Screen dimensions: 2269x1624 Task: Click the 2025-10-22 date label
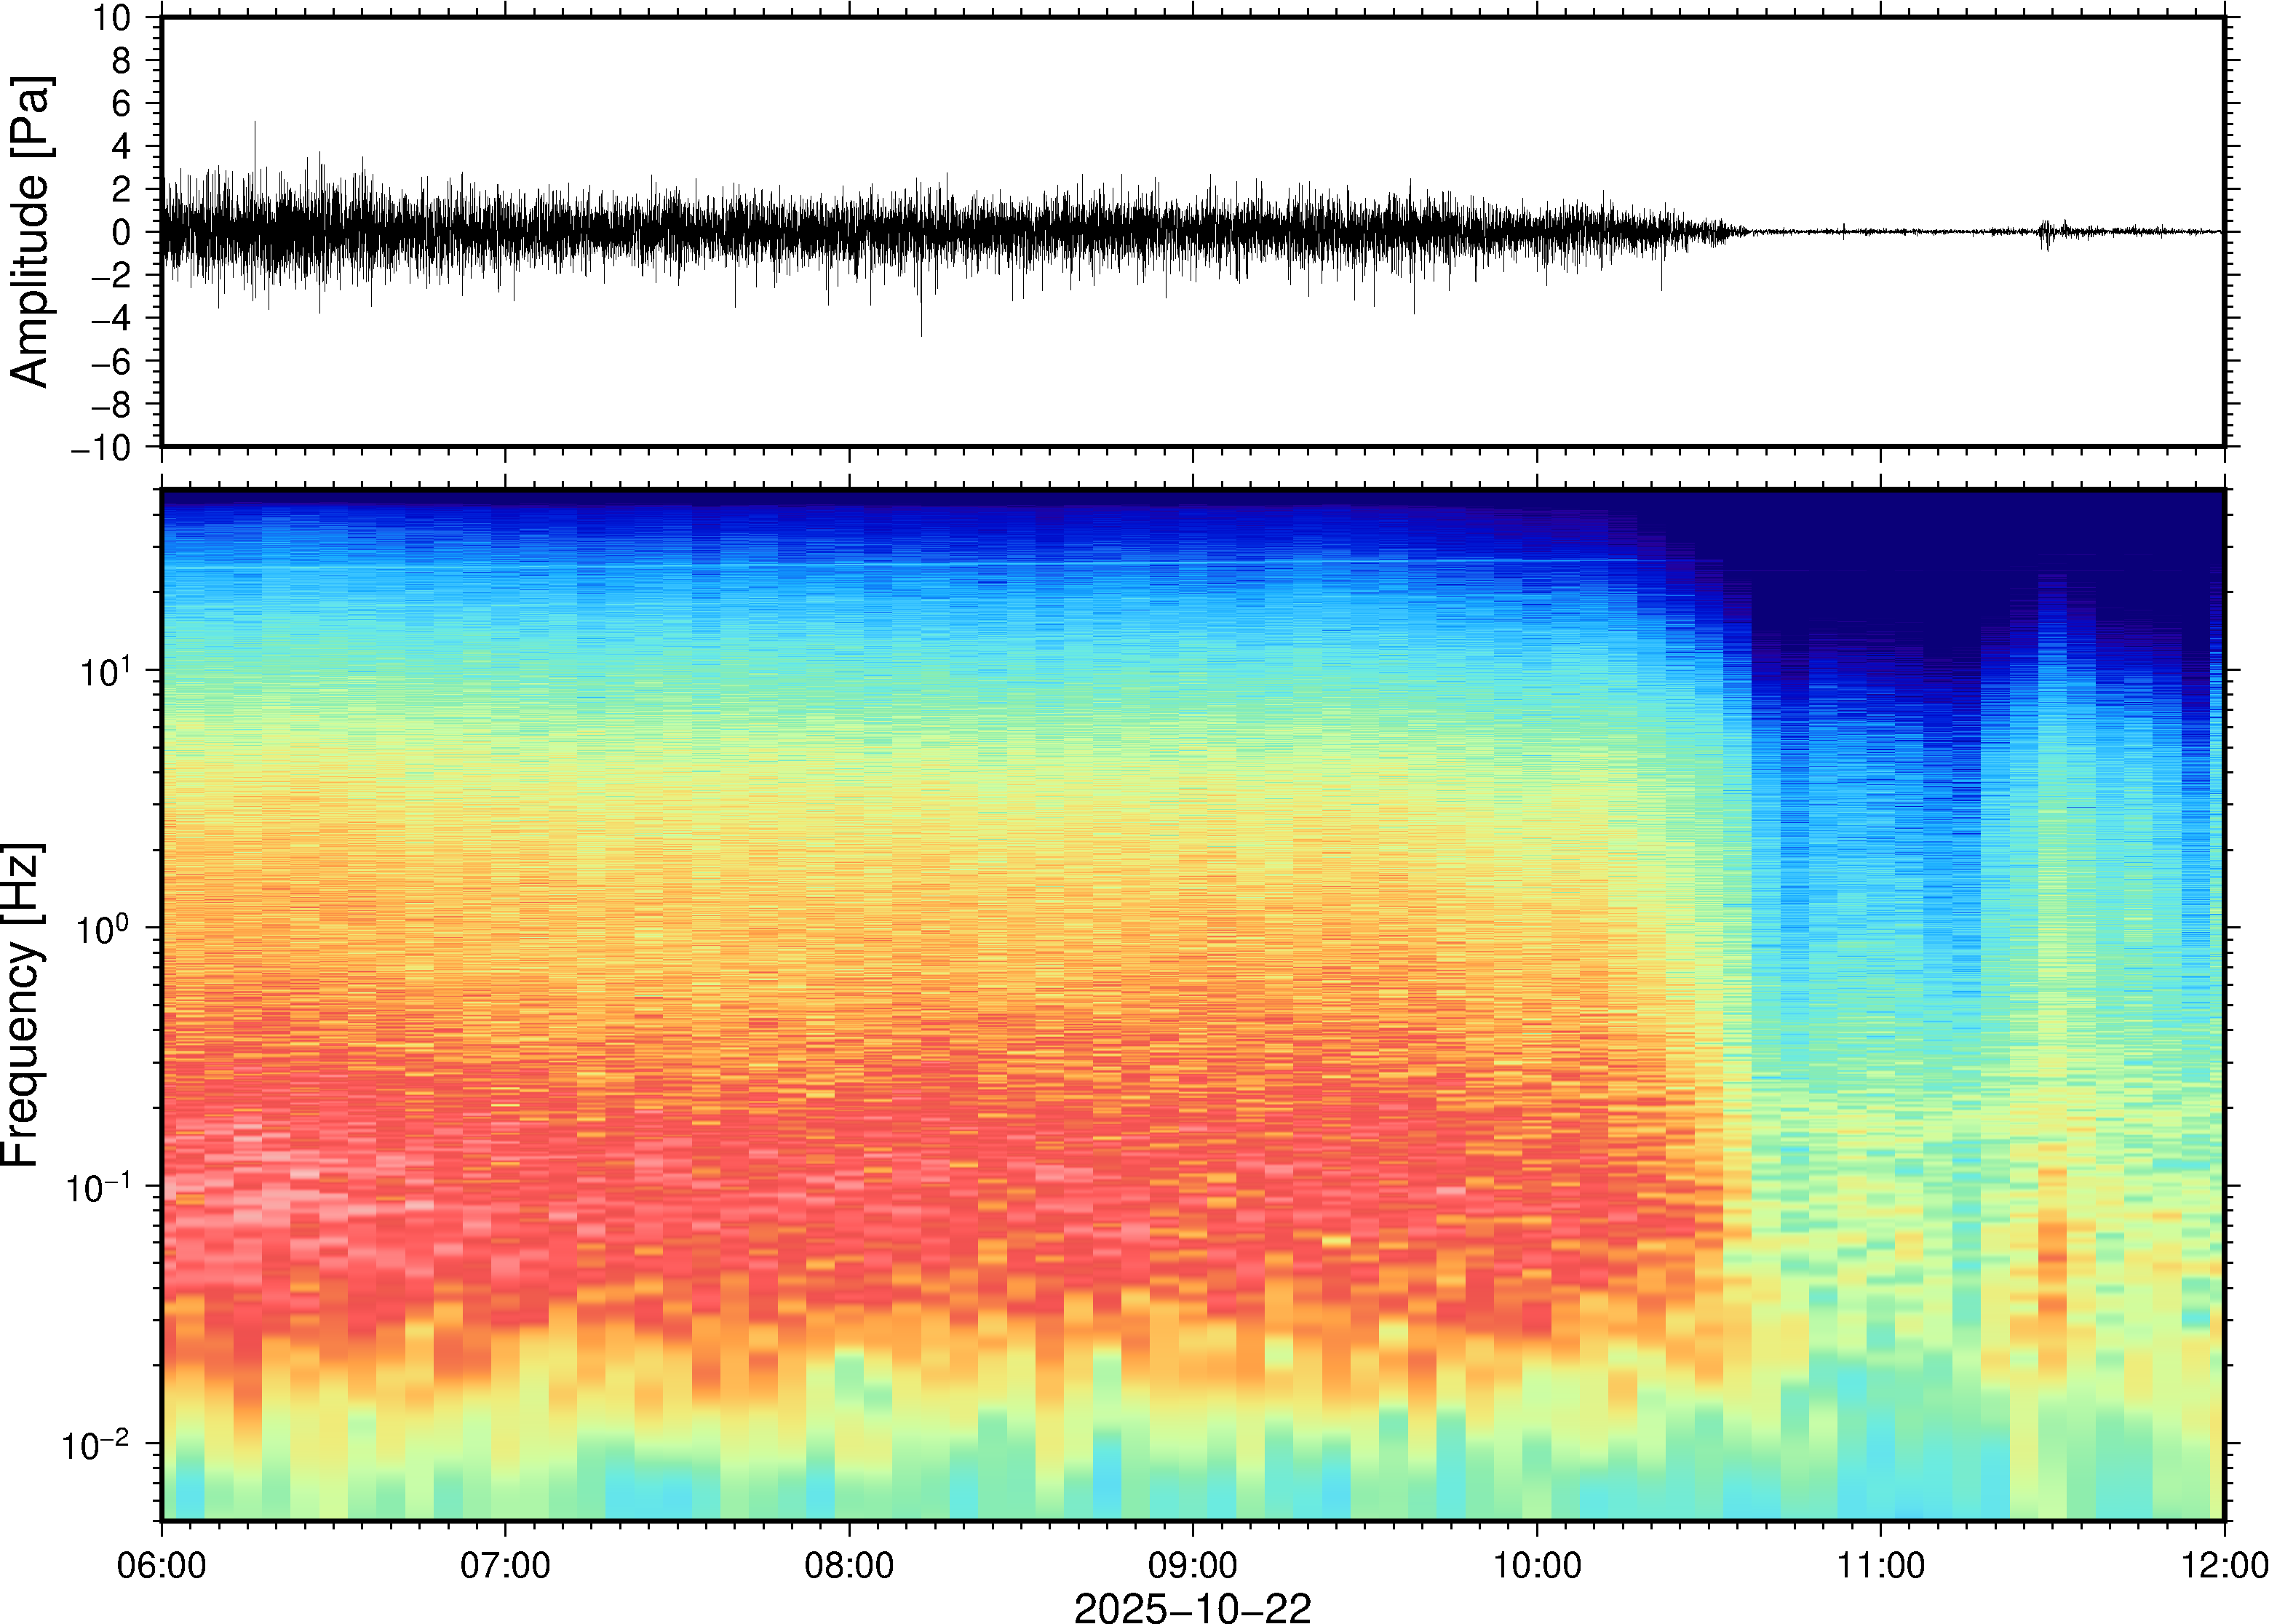pos(1192,1608)
